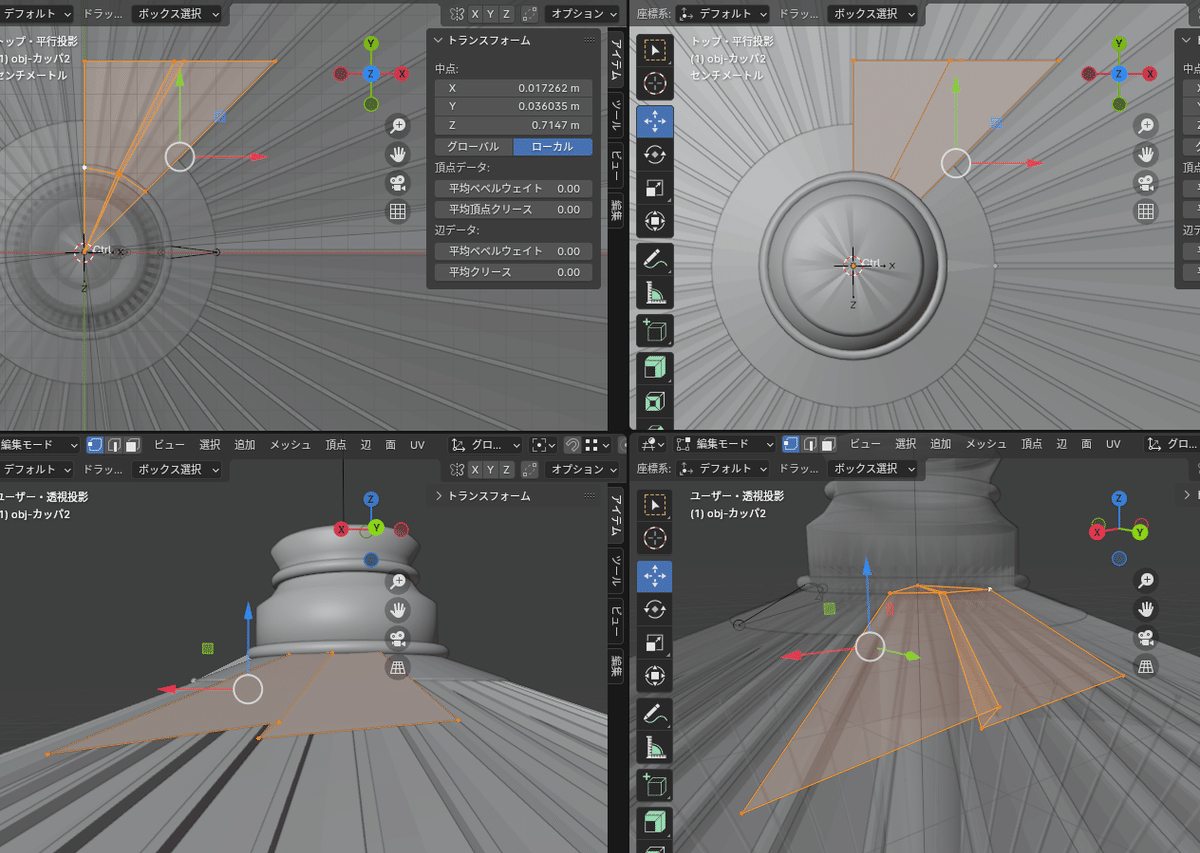Open オプション dropdown in upper-left viewport
The width and height of the screenshot is (1200, 853).
(x=586, y=14)
